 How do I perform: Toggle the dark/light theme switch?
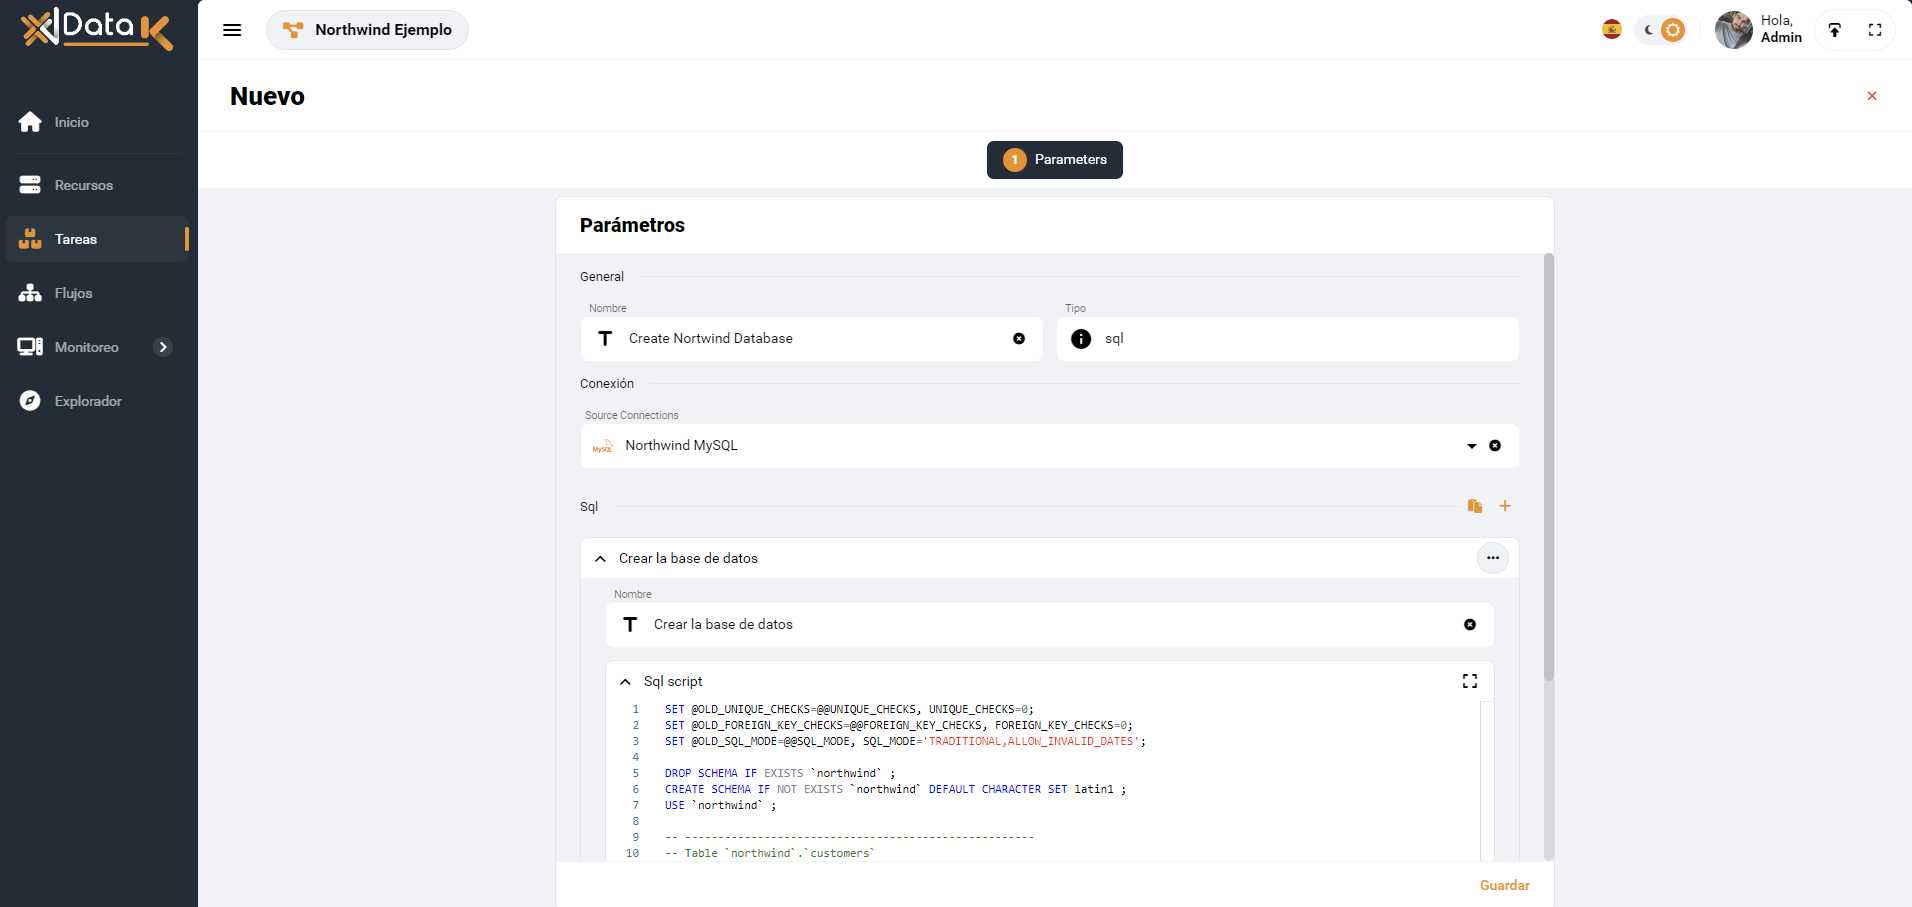(x=1661, y=30)
